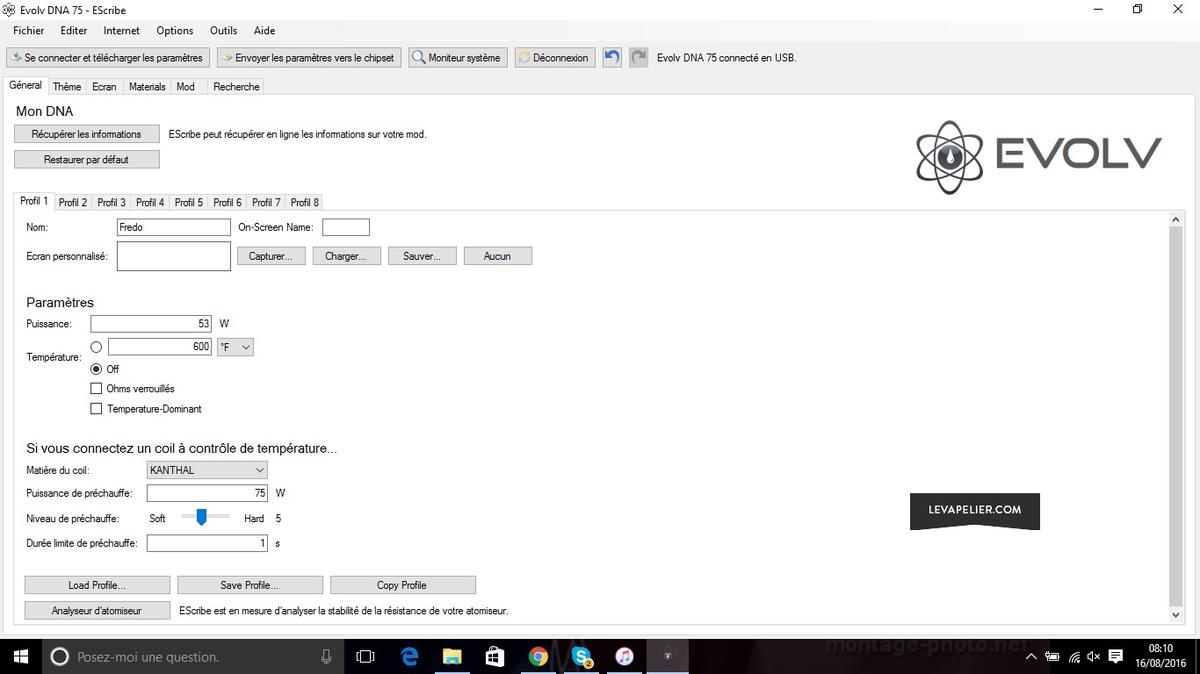The width and height of the screenshot is (1200, 674).
Task: Select the Profil 3 tab
Action: point(112,203)
